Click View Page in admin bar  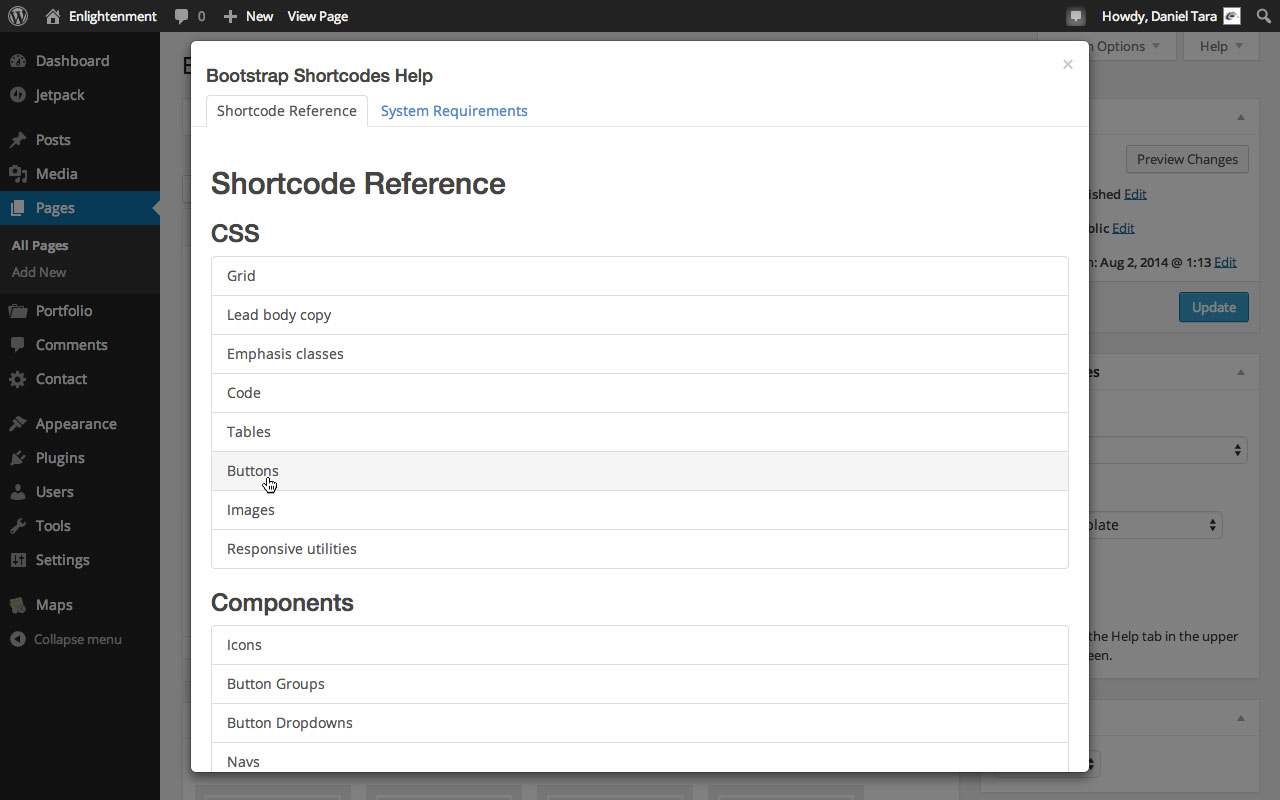pos(318,16)
